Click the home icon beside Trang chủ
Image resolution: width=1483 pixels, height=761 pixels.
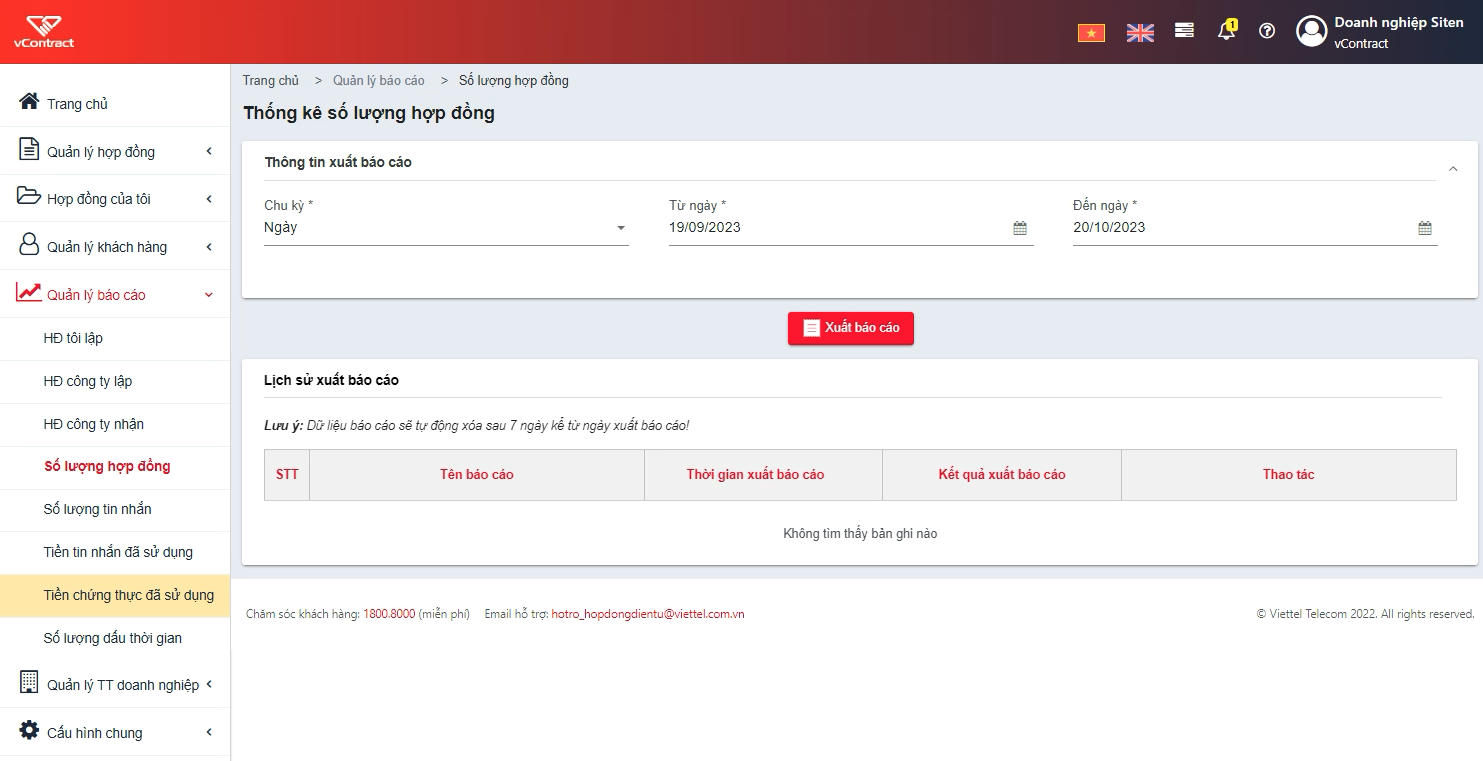point(29,102)
